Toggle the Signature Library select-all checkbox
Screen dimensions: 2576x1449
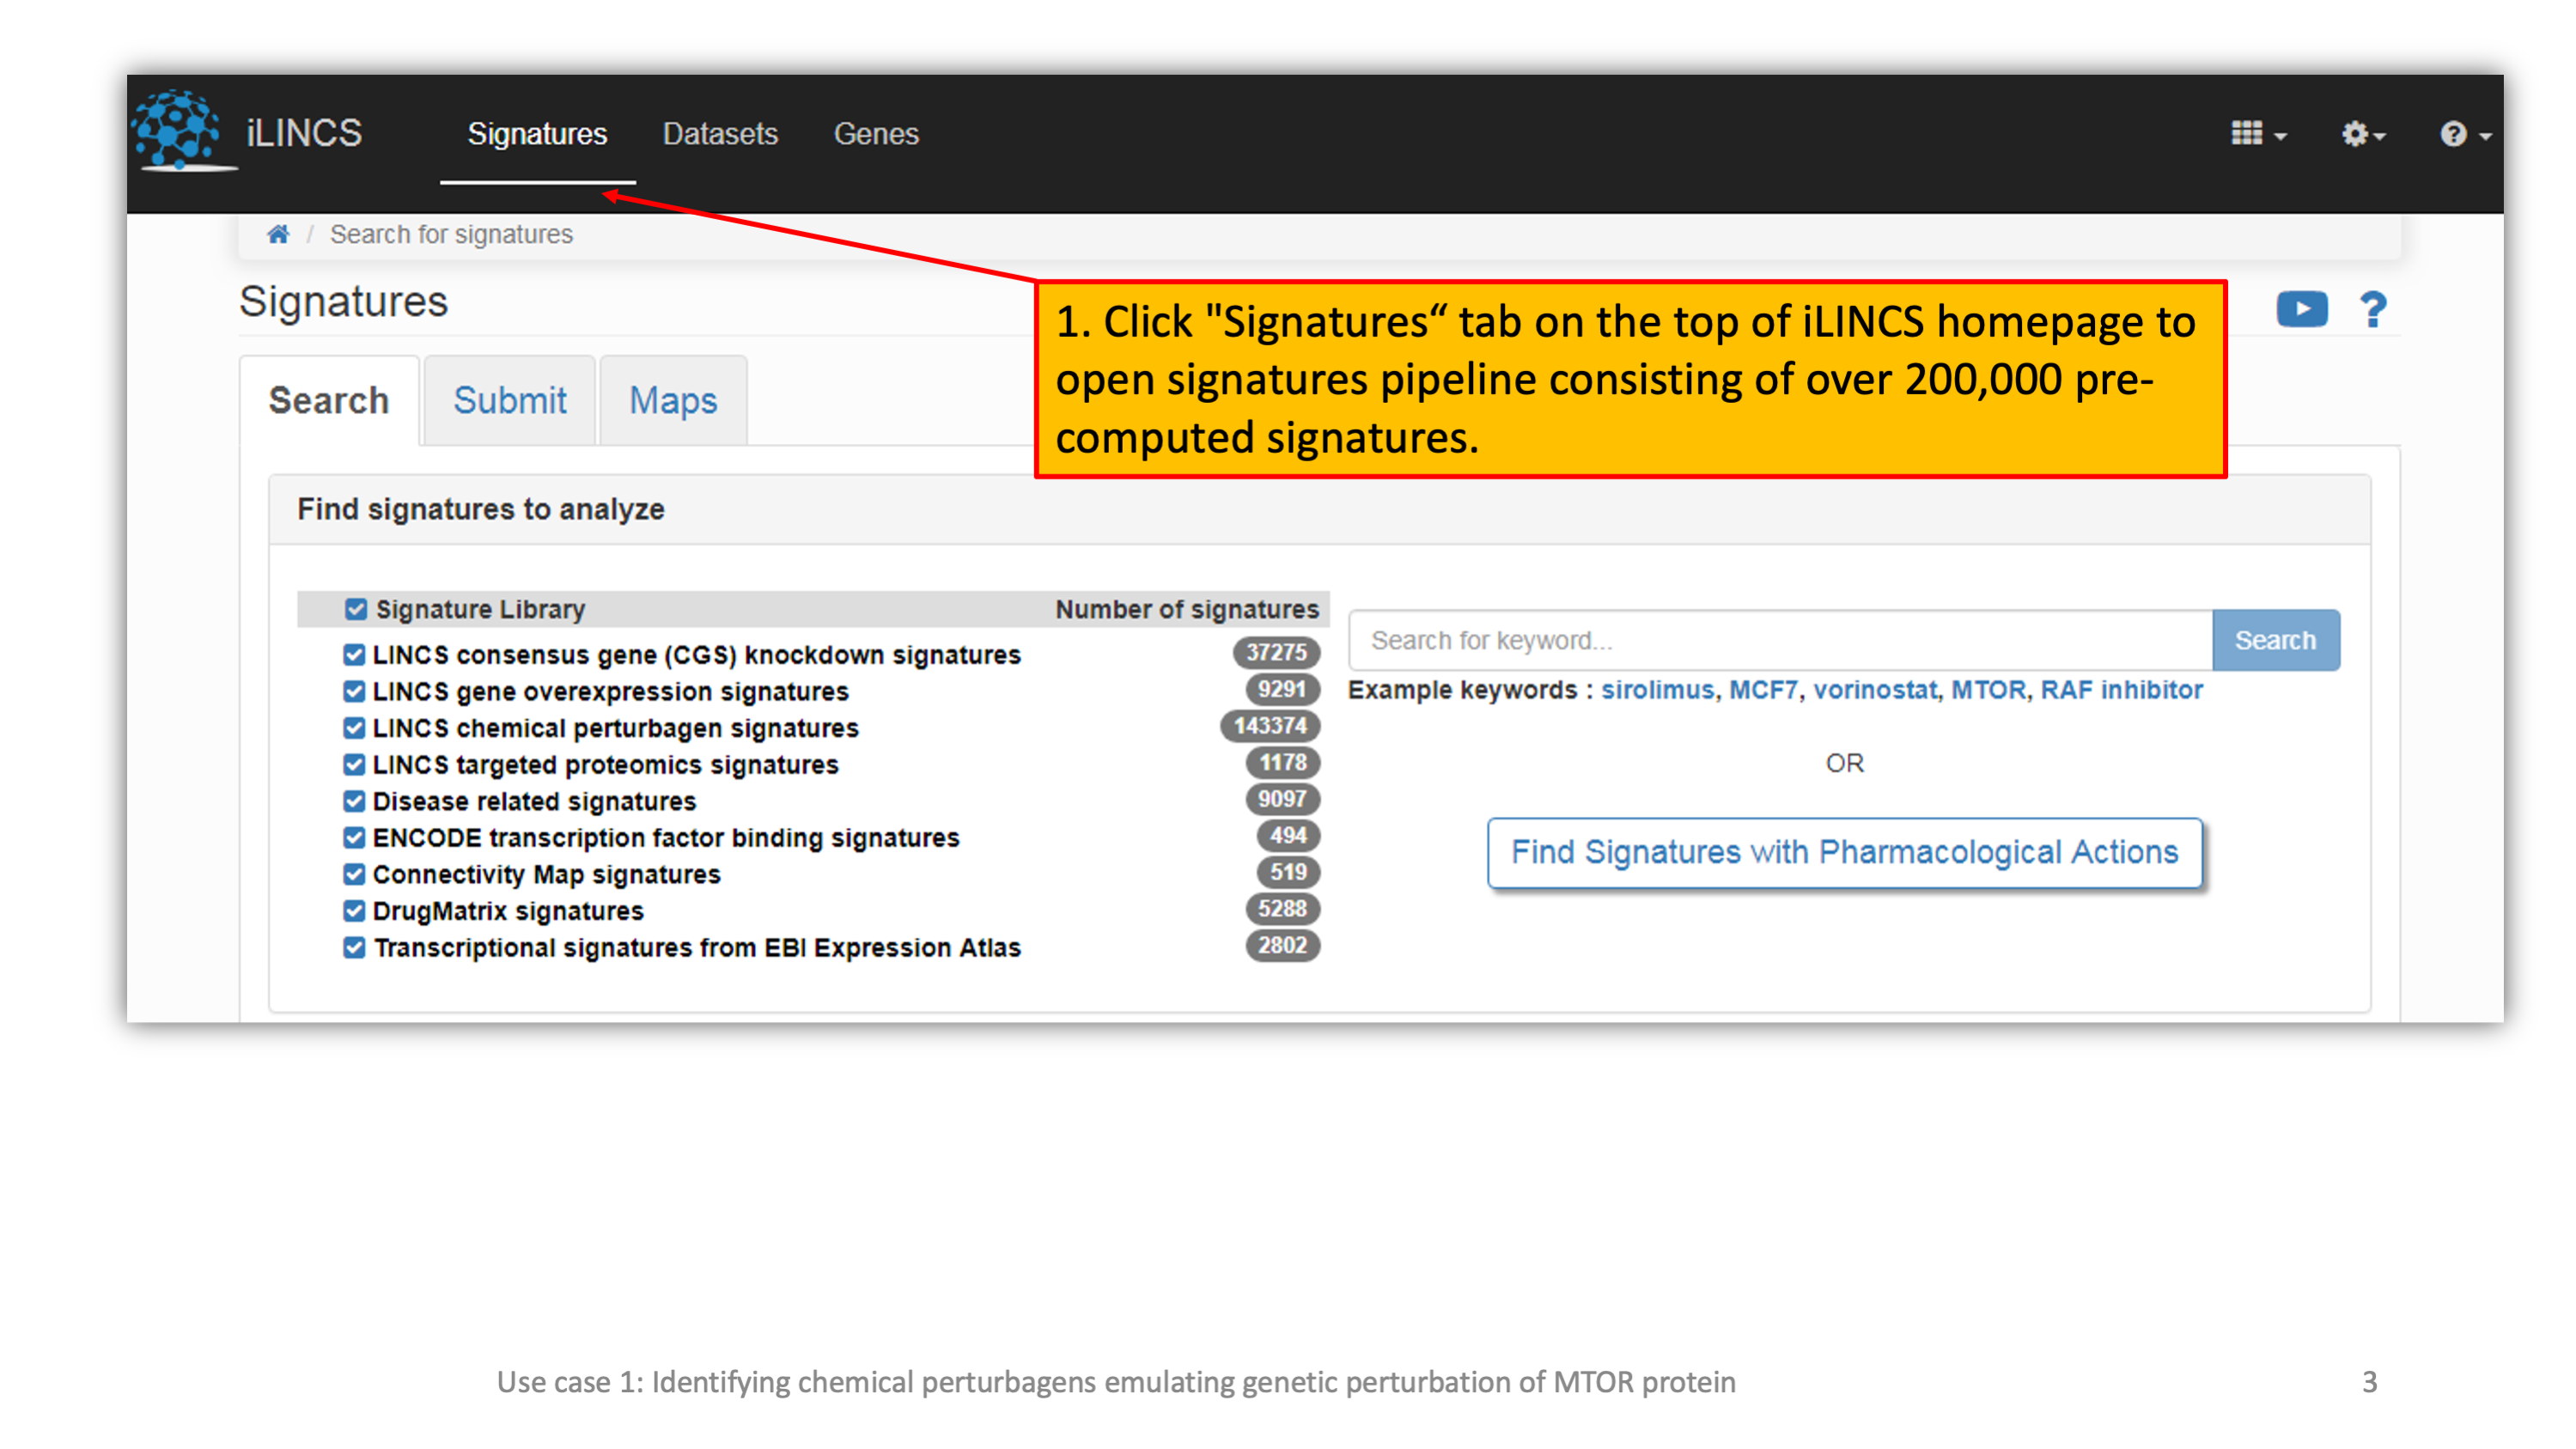(355, 609)
